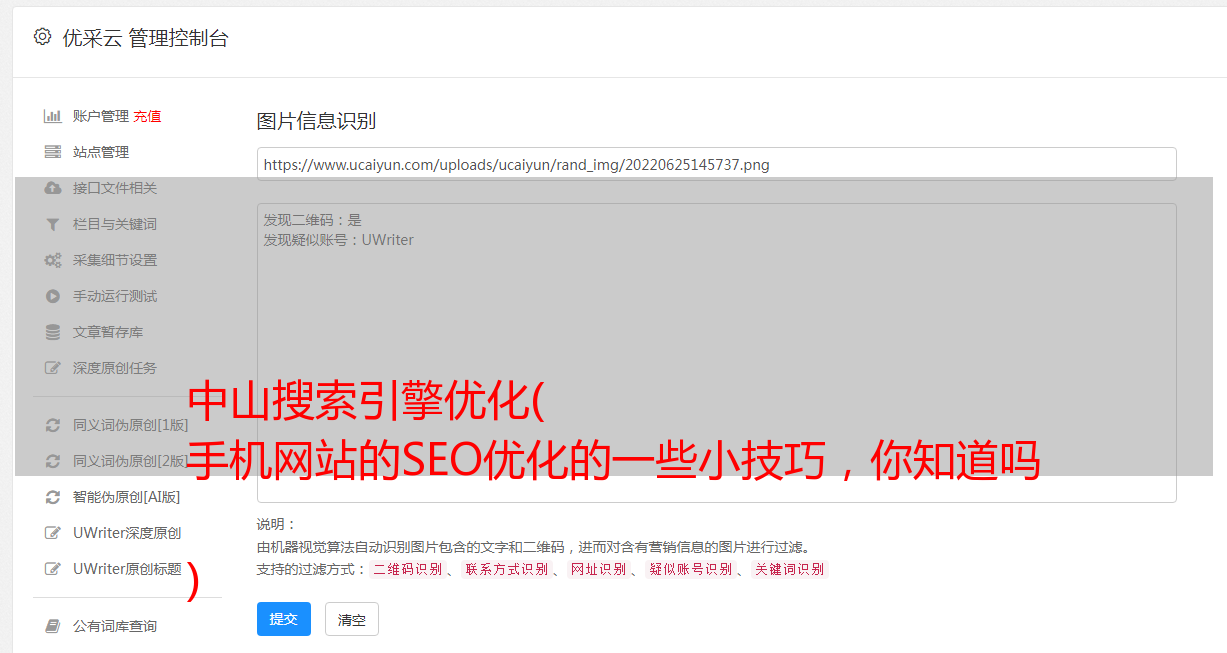Click the 图片信息识别 heading
Viewport: 1227px width, 653px height.
coord(316,121)
